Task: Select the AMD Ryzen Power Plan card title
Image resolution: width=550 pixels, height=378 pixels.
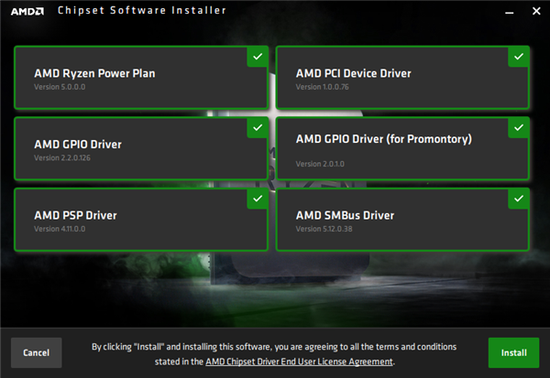Action: click(x=95, y=73)
